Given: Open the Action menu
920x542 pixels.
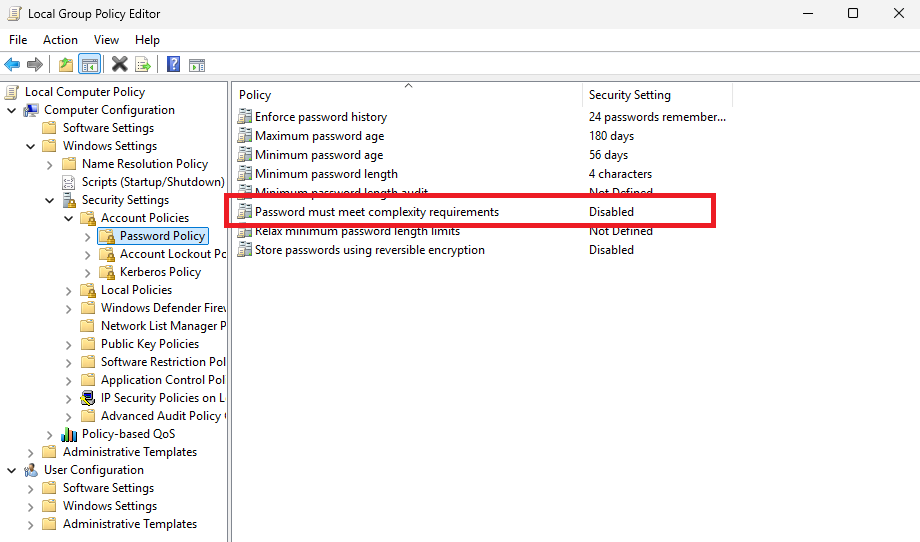Looking at the screenshot, I should click(60, 40).
